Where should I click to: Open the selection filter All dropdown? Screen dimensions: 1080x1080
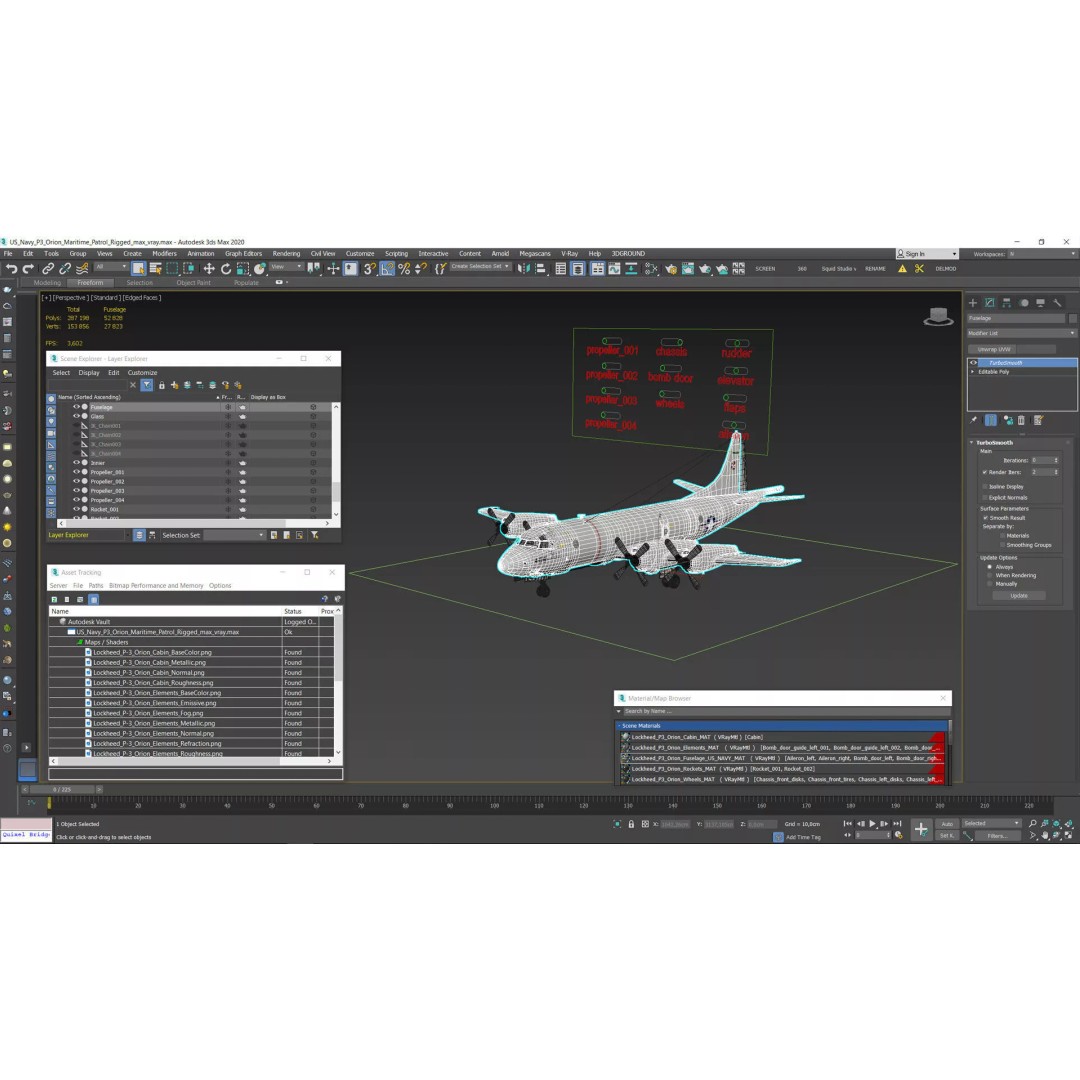(111, 267)
